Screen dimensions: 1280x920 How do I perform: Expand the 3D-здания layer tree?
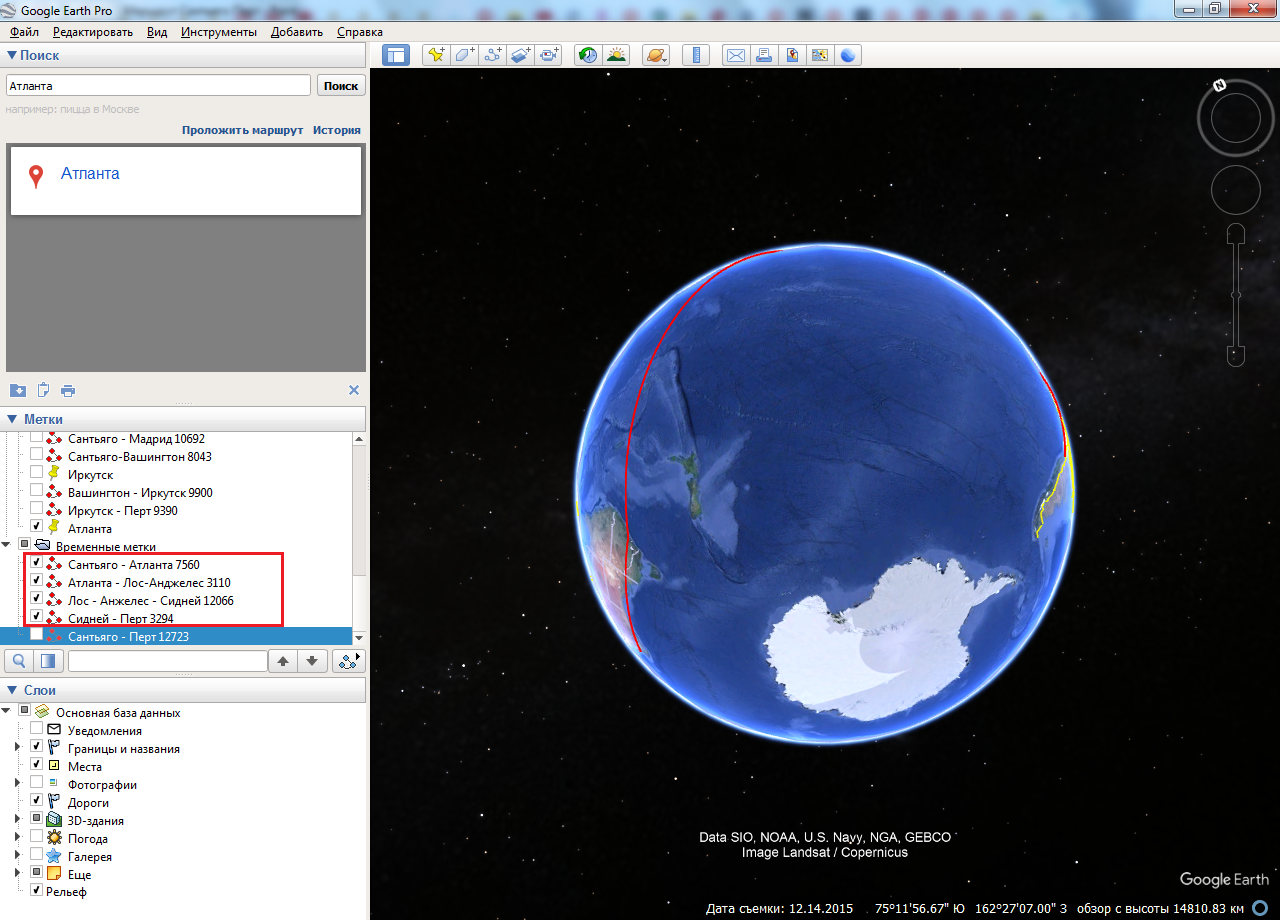[16, 820]
